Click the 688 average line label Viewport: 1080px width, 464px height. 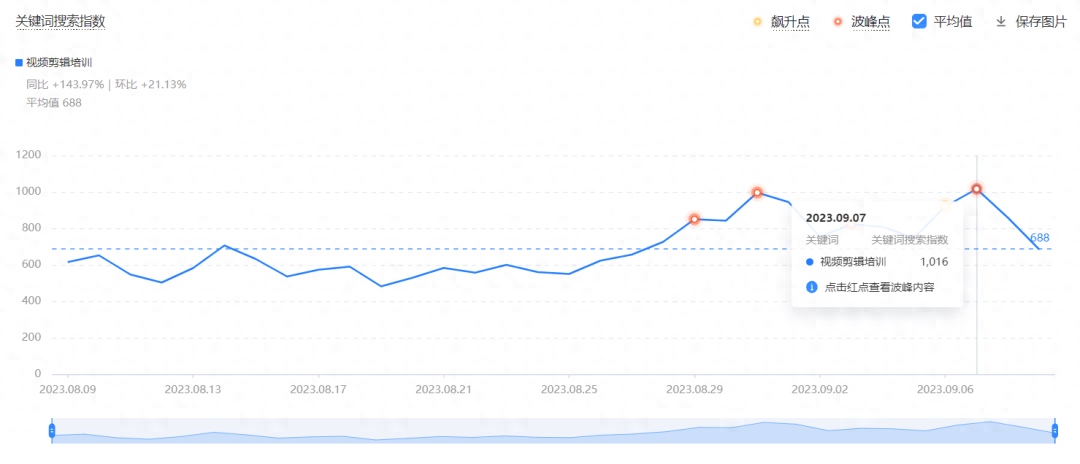[x=1040, y=238]
